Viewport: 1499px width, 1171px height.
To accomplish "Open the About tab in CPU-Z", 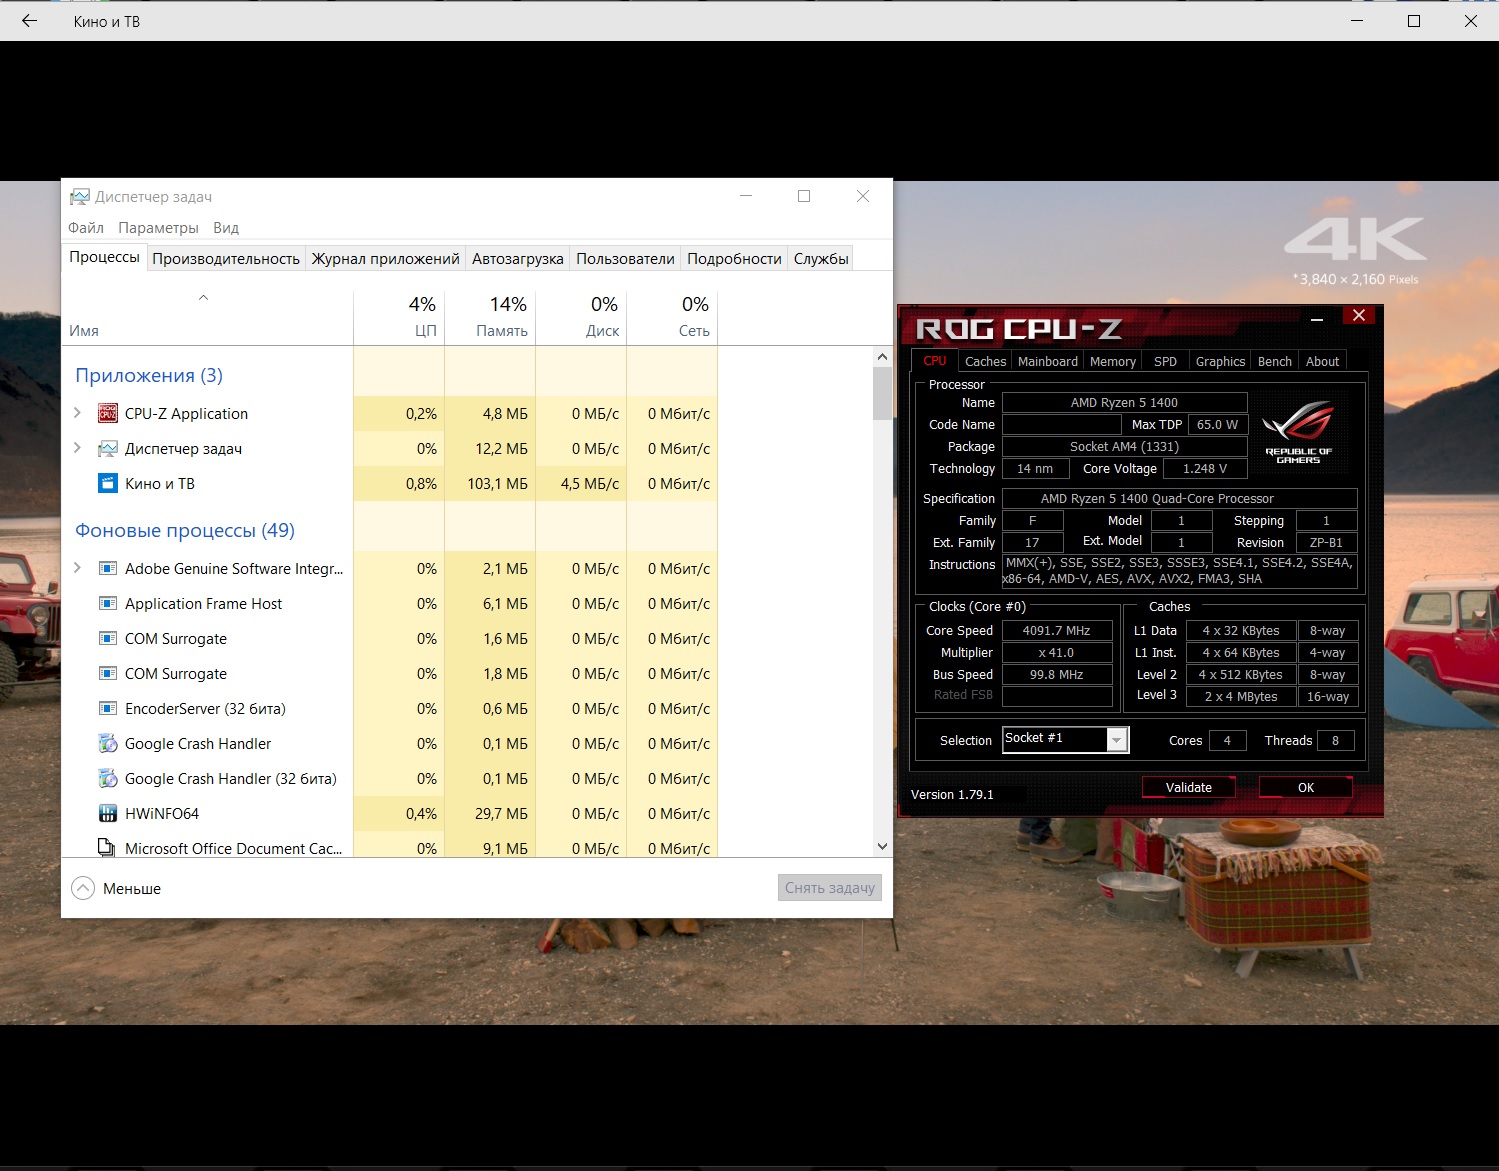I will (1322, 361).
